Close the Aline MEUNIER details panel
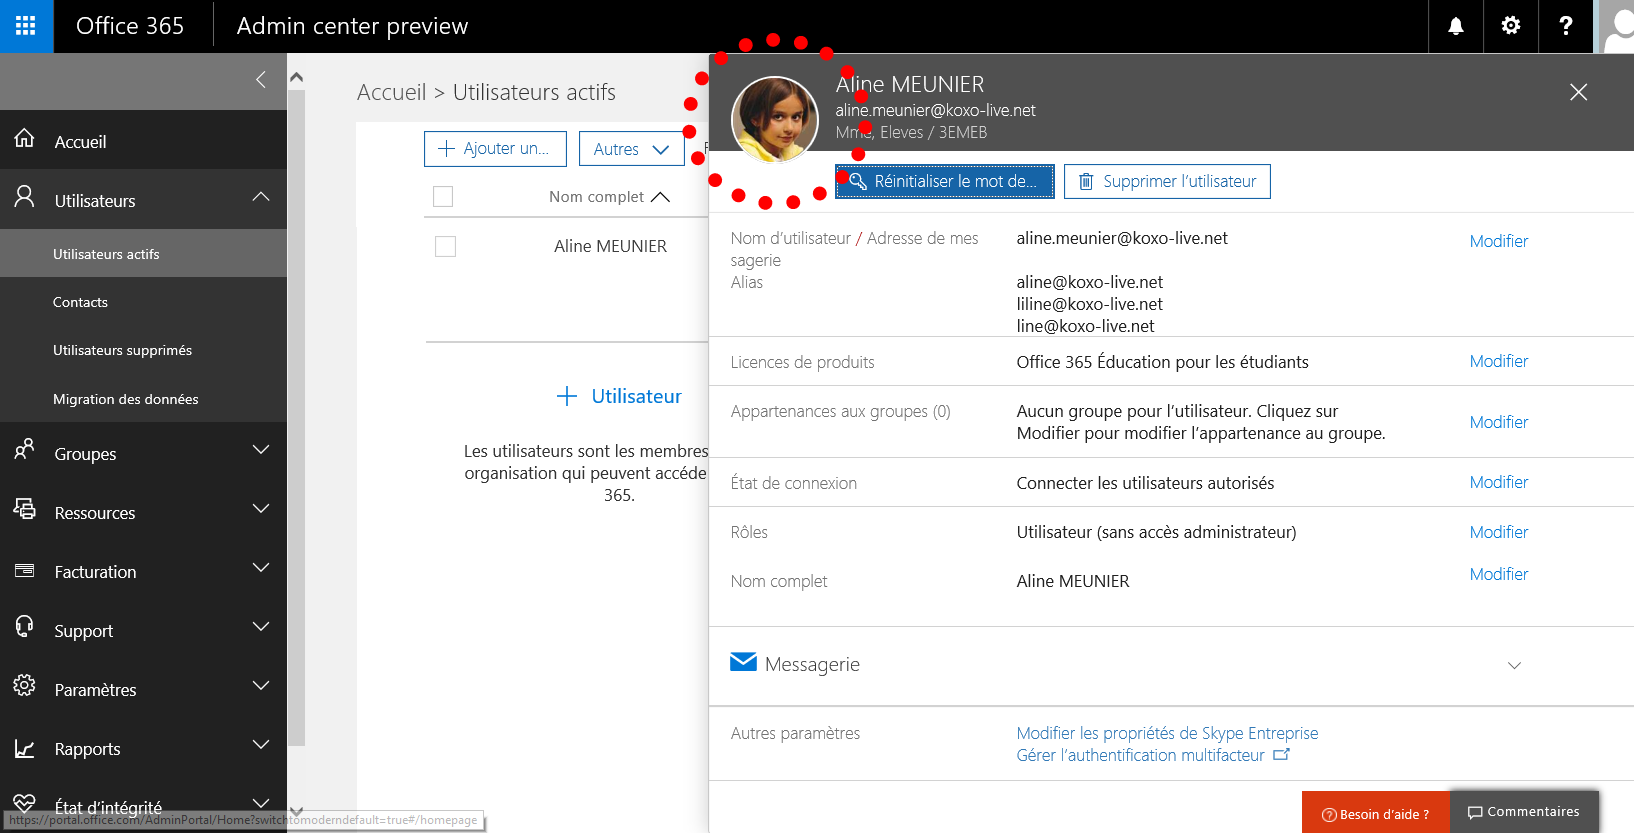 point(1578,92)
